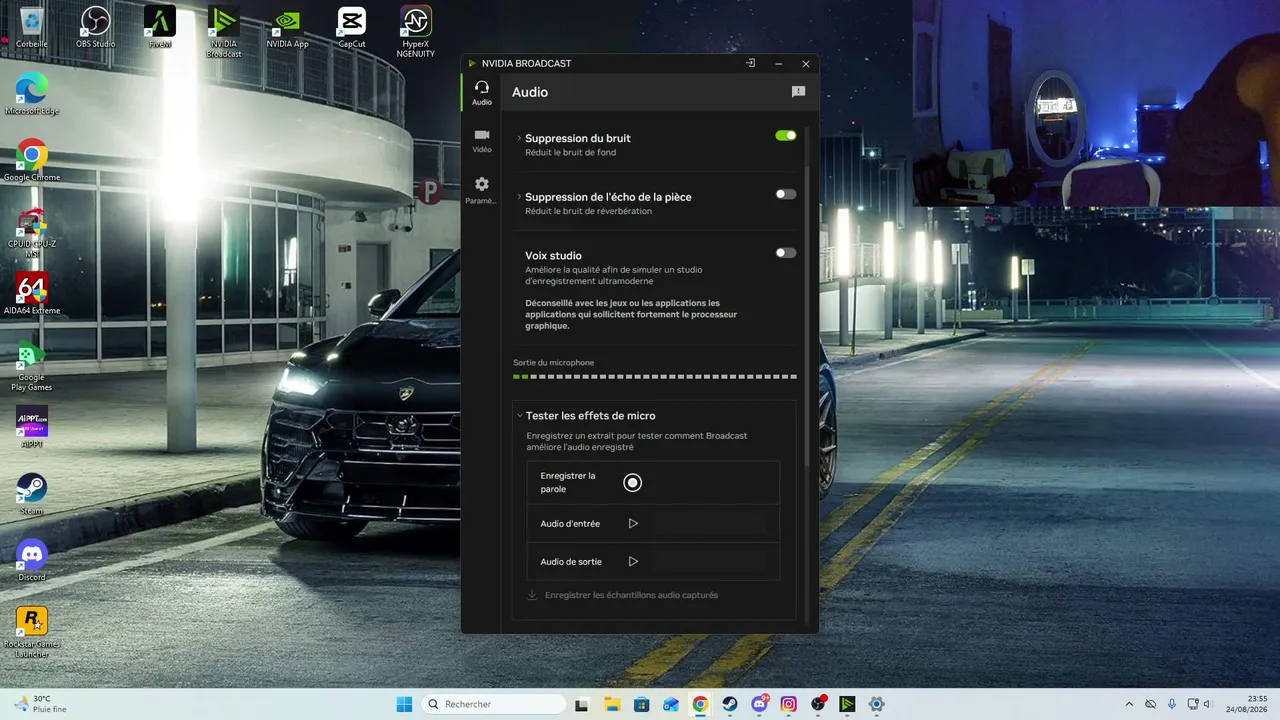Play the Audio d'entrée sample
This screenshot has height=720, width=1280.
point(633,523)
